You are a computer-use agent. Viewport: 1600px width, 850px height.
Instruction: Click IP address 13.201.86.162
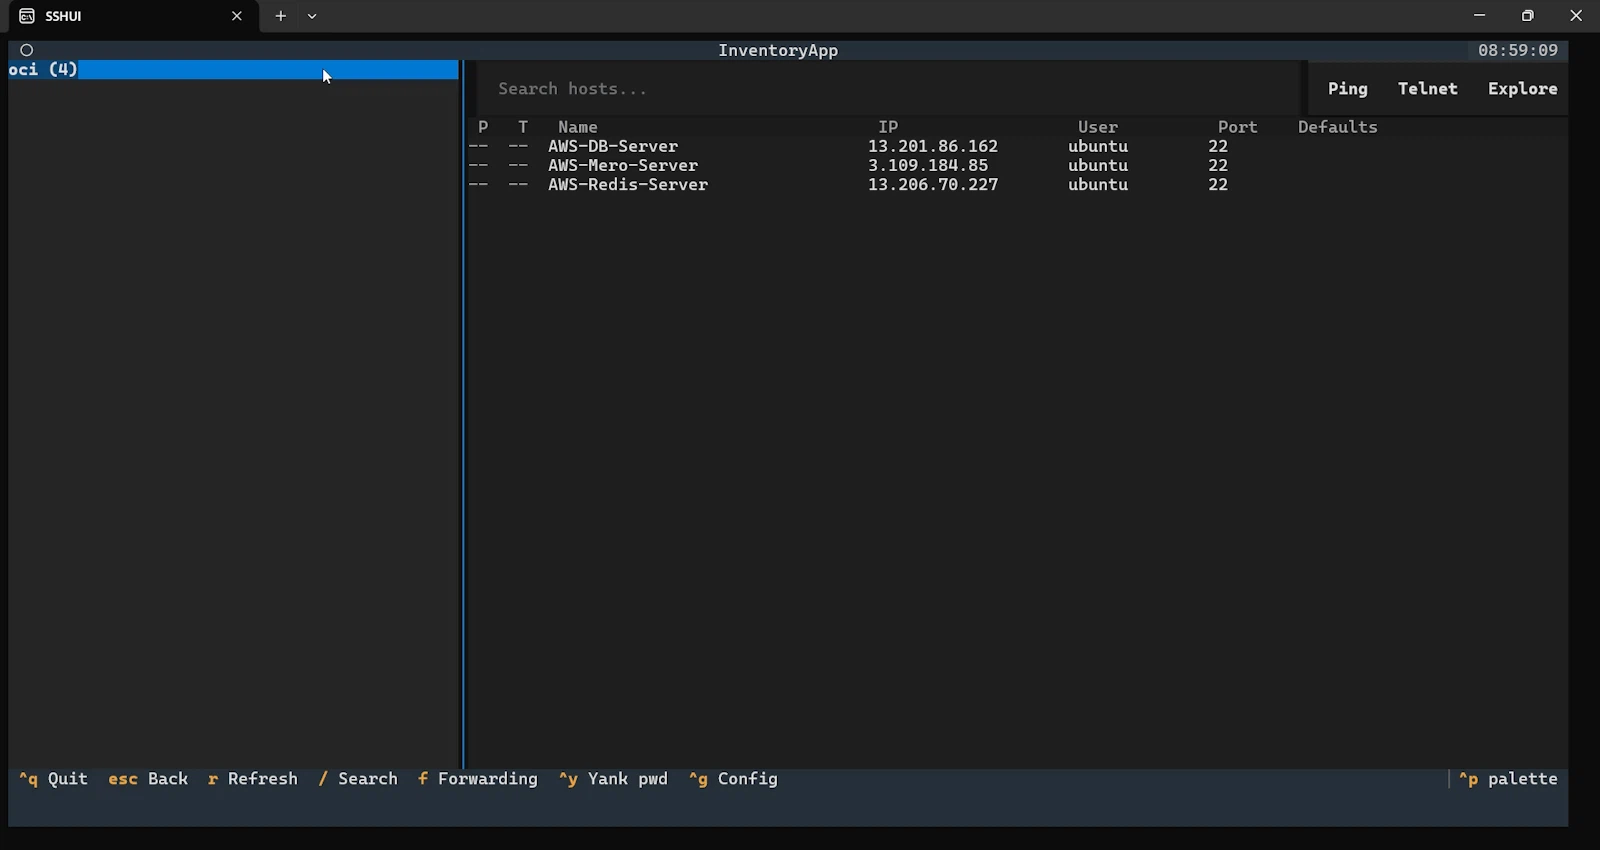tap(933, 147)
